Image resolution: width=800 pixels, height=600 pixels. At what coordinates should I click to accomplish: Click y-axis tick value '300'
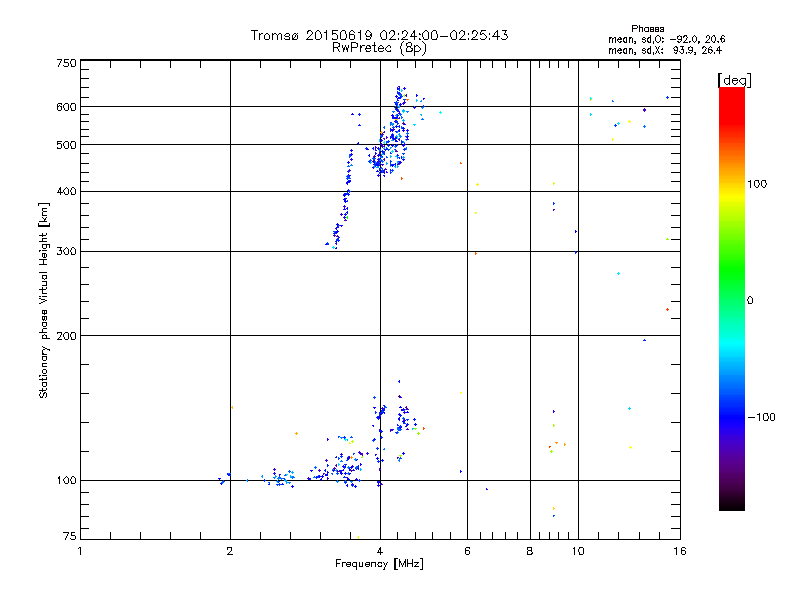[66, 251]
